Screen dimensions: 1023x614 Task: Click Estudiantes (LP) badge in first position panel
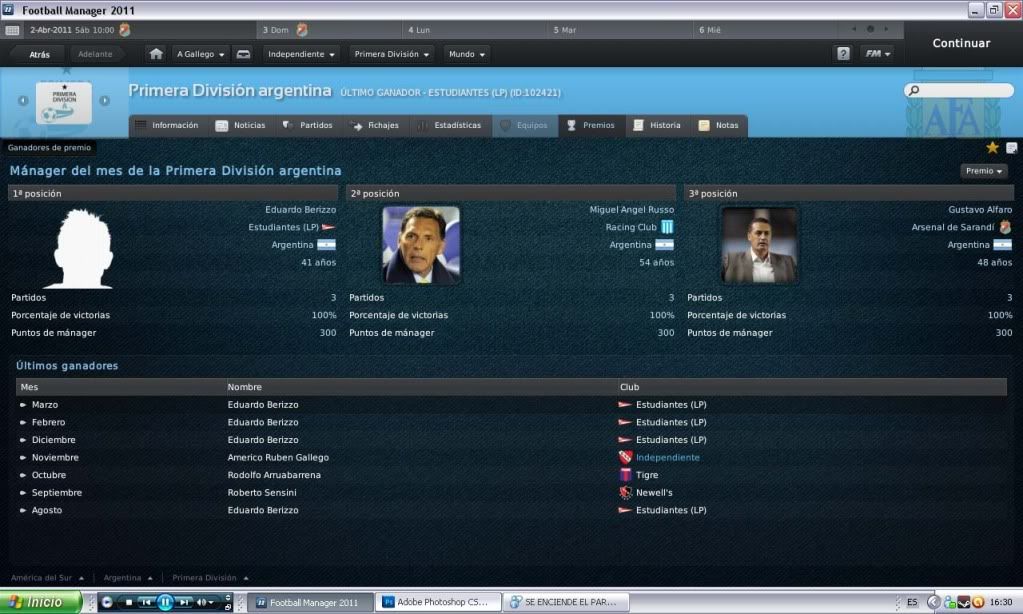pyautogui.click(x=328, y=227)
